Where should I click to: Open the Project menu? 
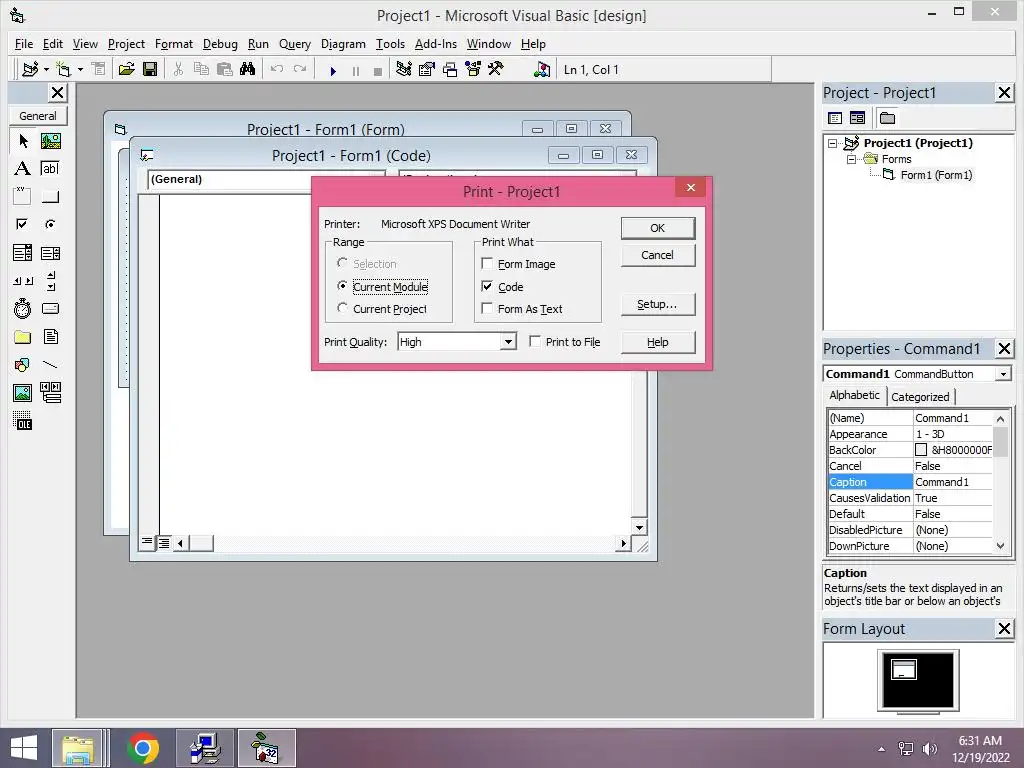[x=126, y=44]
